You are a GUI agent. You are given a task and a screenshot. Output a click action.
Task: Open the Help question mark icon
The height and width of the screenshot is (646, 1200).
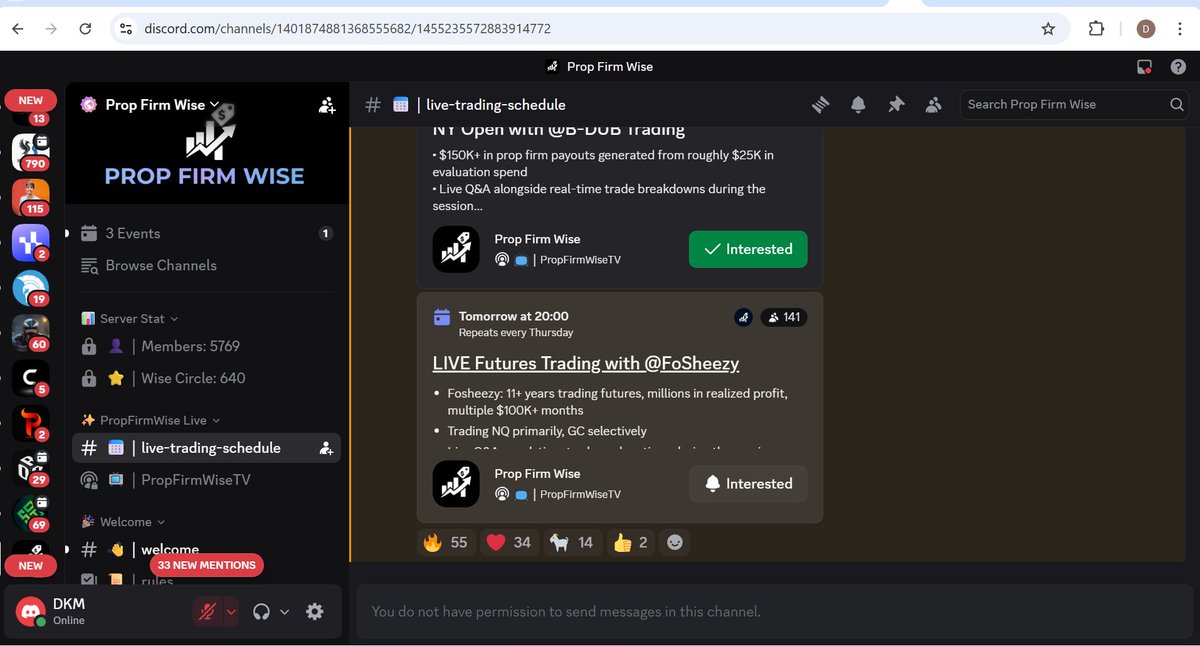tap(1177, 67)
